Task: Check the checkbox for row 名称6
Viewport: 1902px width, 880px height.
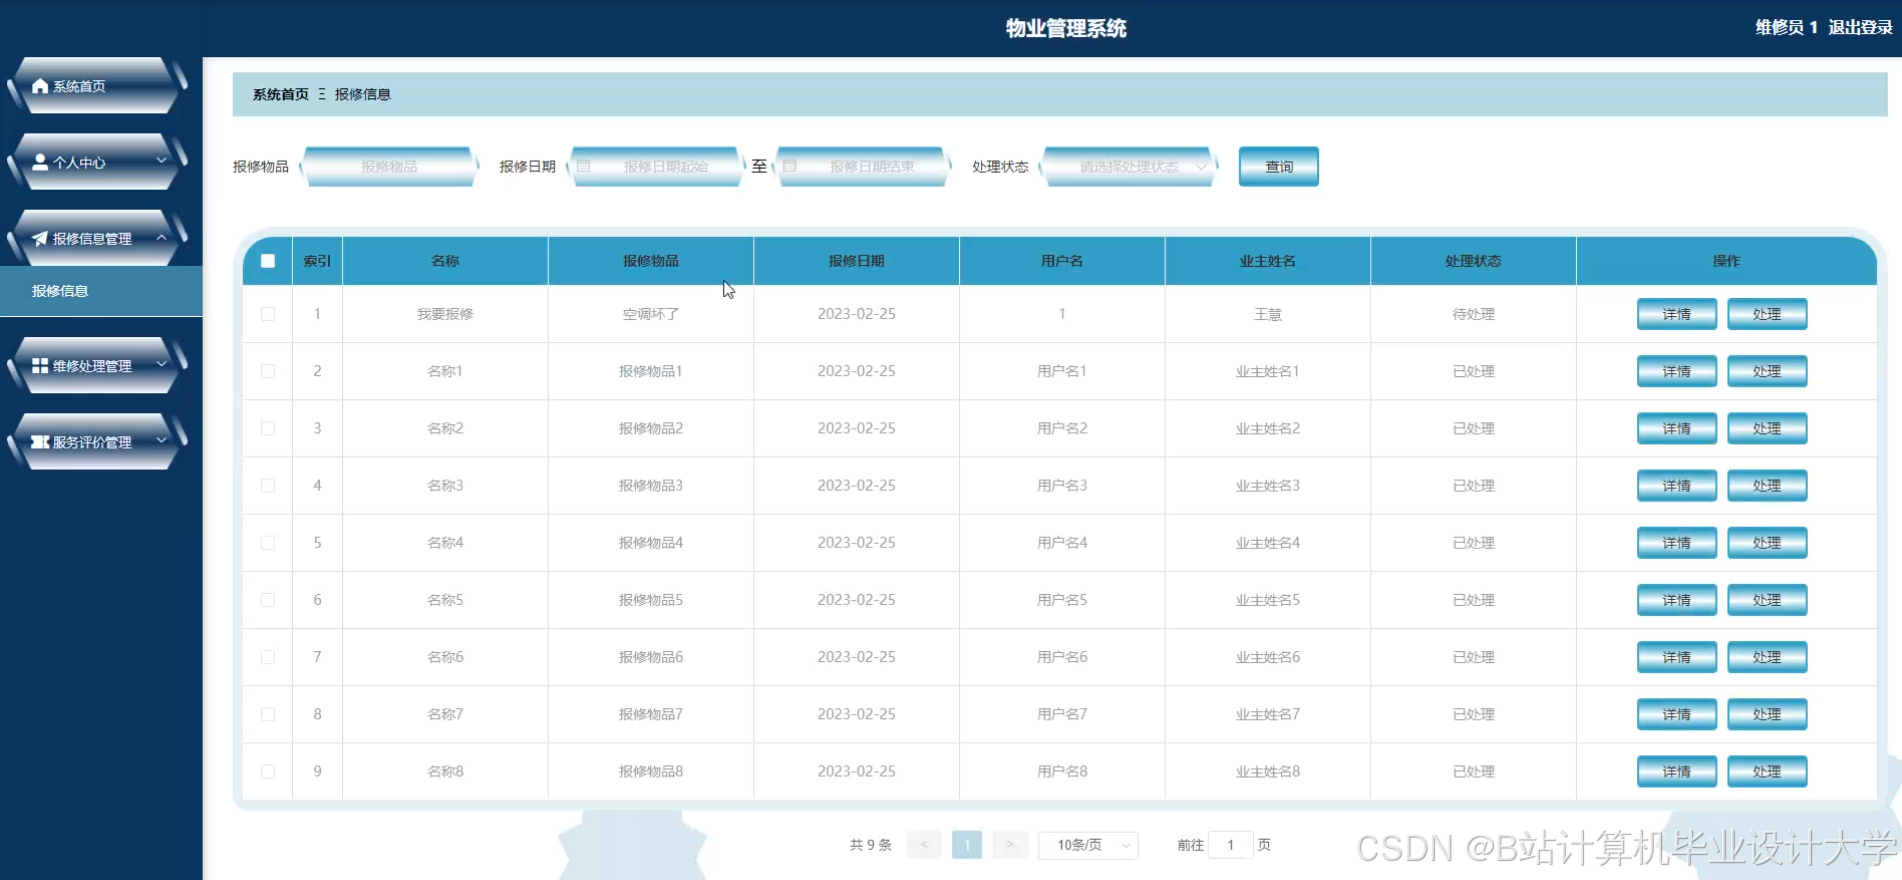Action: [x=268, y=657]
